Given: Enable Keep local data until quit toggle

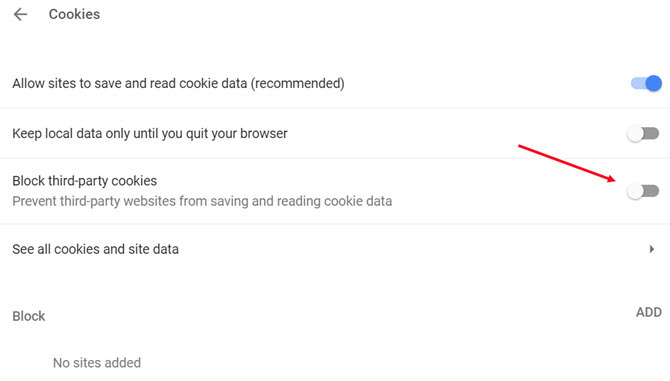Looking at the screenshot, I should (x=643, y=134).
